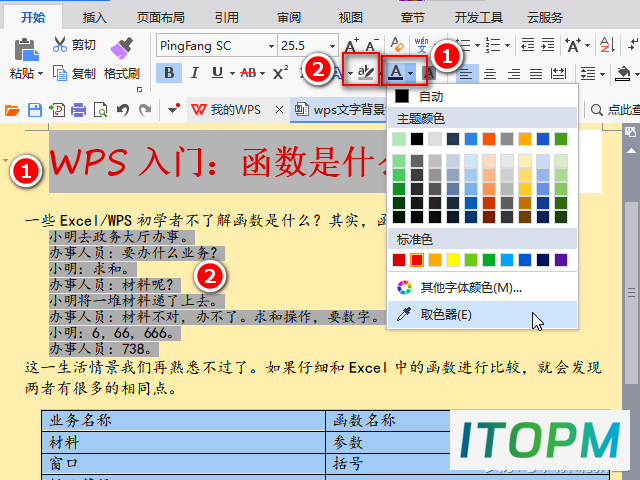This screenshot has height=480, width=640.
Task: Click the print preview icon
Action: tap(100, 110)
